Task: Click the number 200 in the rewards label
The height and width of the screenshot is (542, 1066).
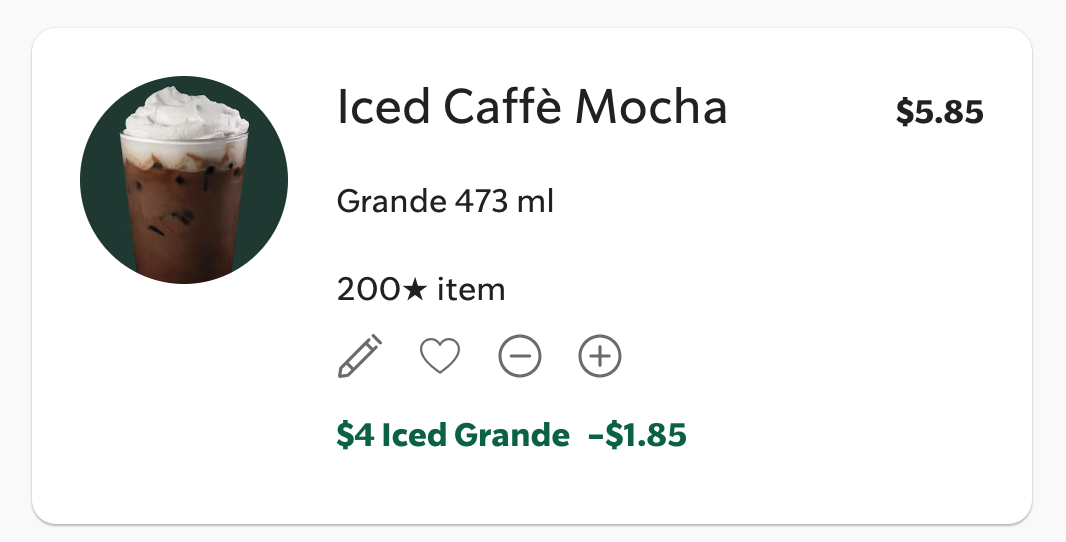Action: tap(368, 290)
